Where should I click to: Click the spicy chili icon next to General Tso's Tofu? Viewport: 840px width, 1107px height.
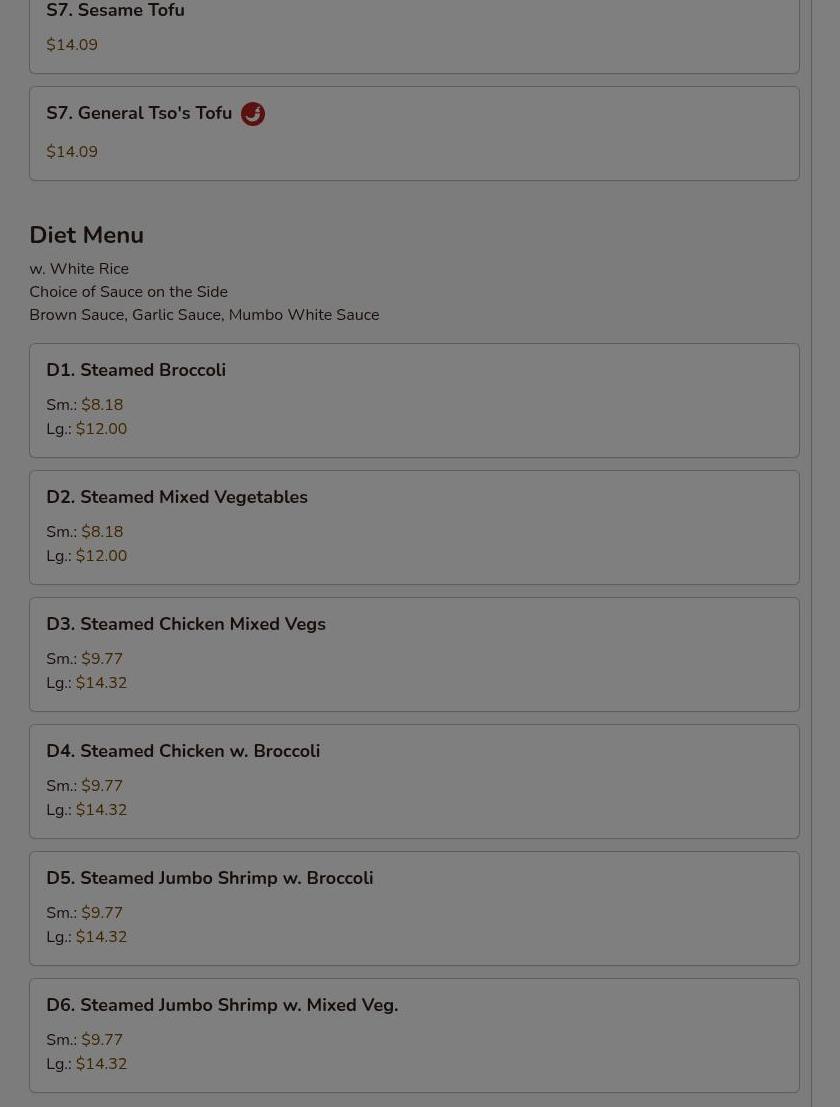(x=253, y=114)
